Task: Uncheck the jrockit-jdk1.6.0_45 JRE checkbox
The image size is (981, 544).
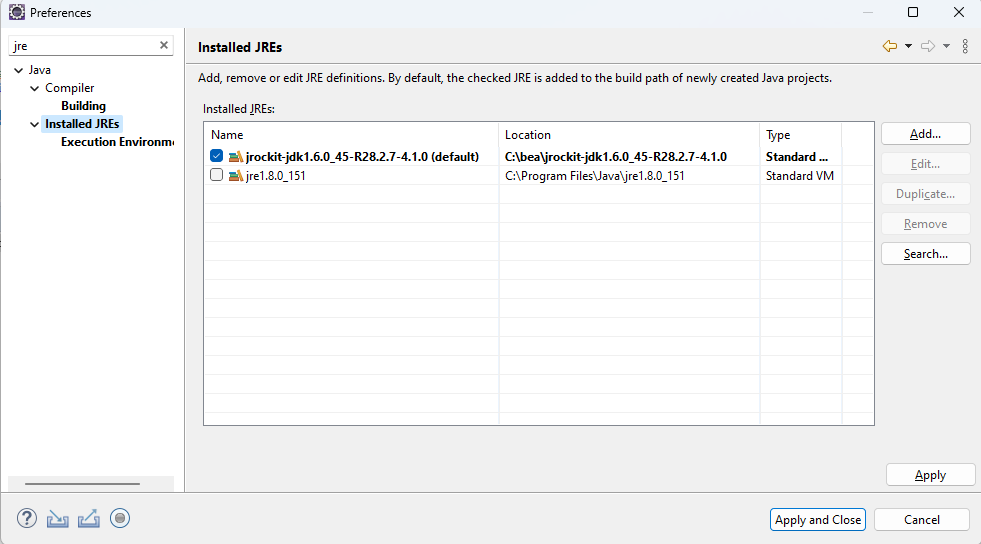Action: [216, 156]
